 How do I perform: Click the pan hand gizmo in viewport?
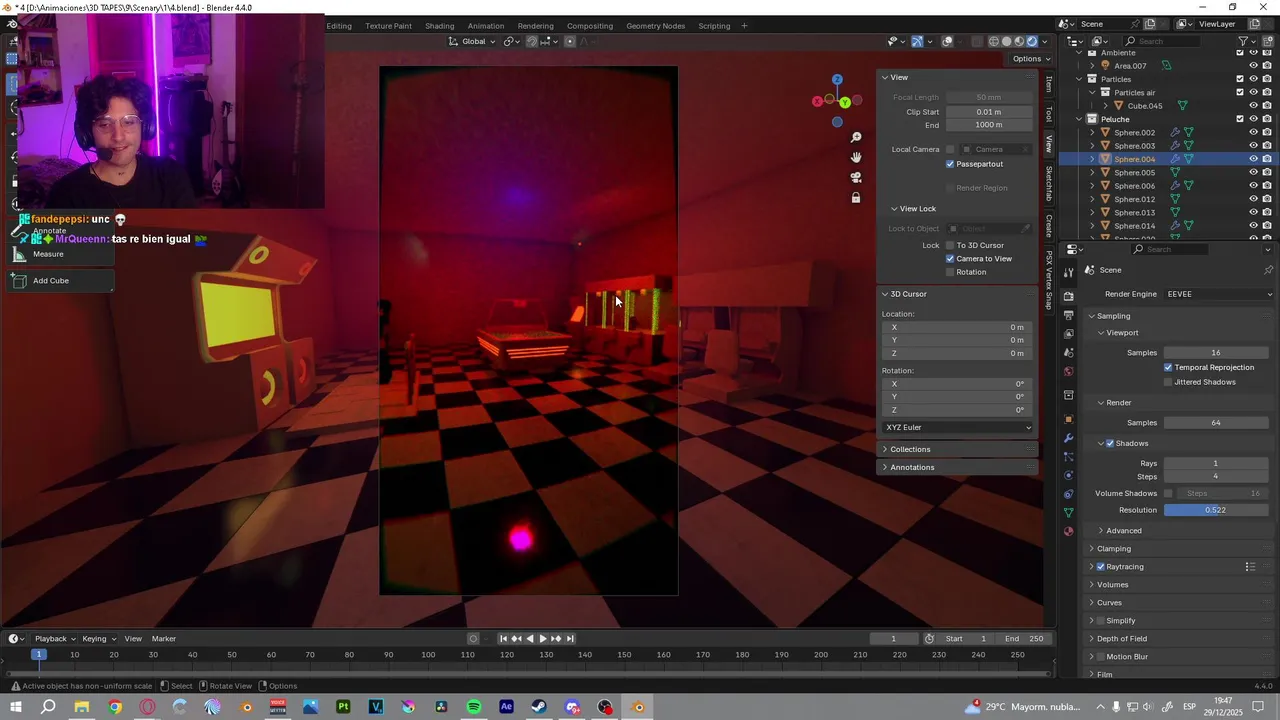coord(856,157)
